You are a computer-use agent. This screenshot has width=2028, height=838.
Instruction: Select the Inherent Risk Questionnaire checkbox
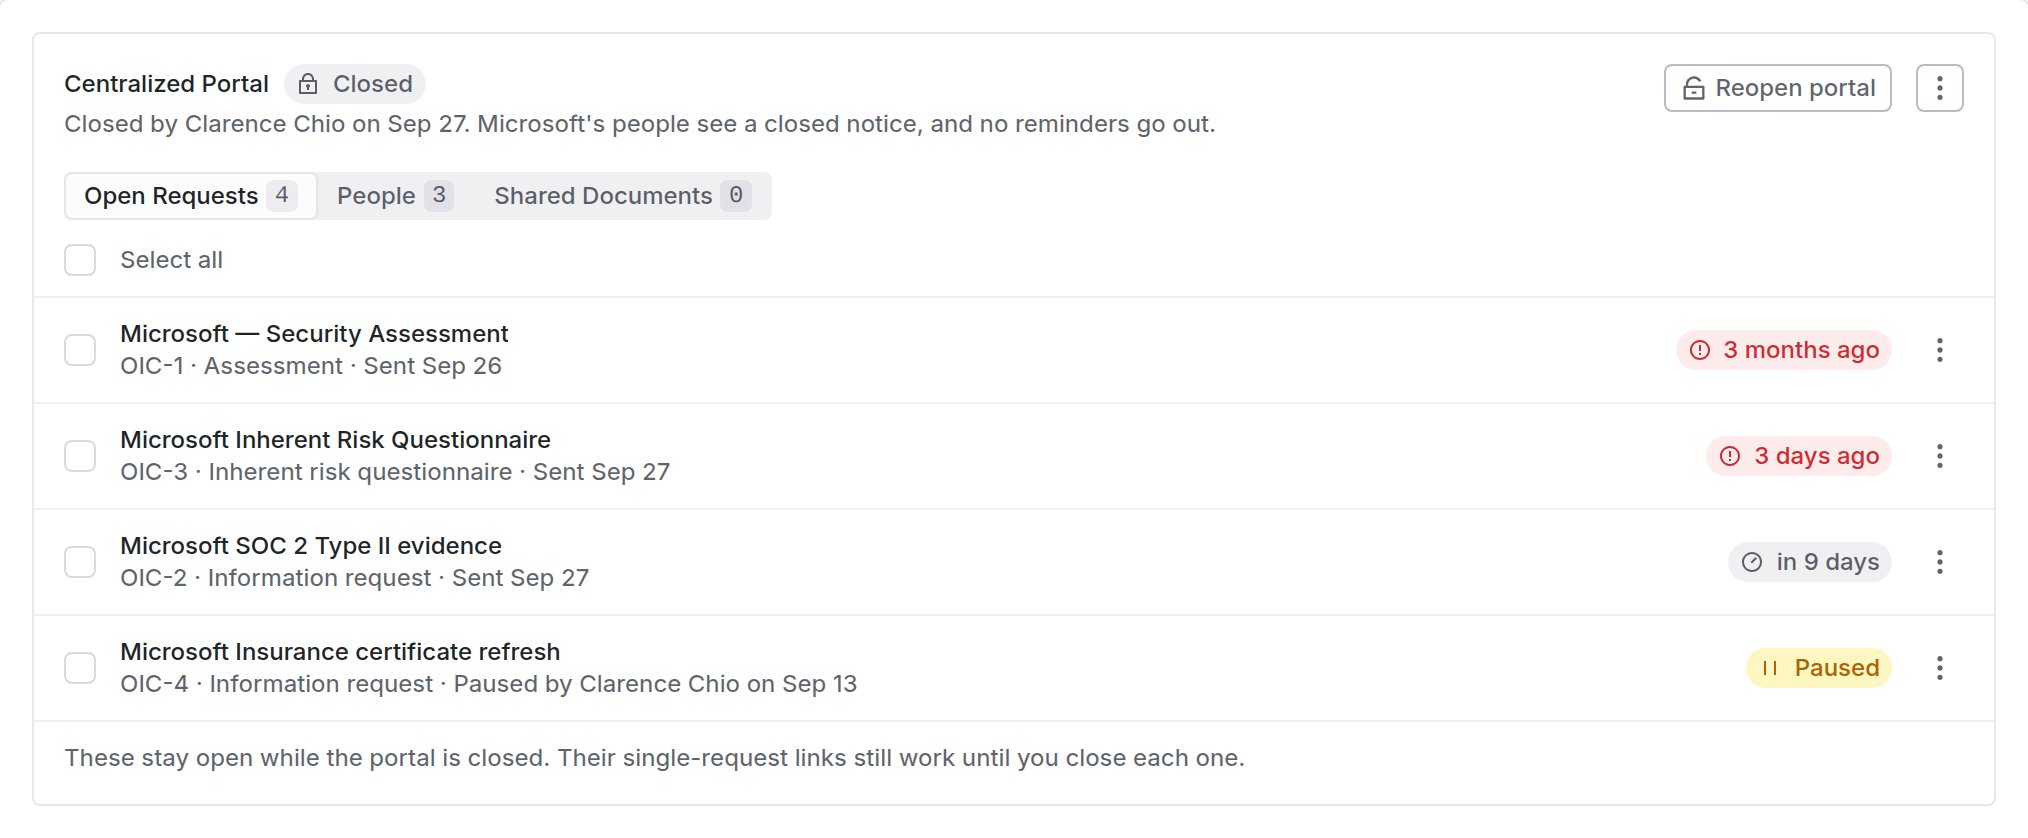(80, 456)
